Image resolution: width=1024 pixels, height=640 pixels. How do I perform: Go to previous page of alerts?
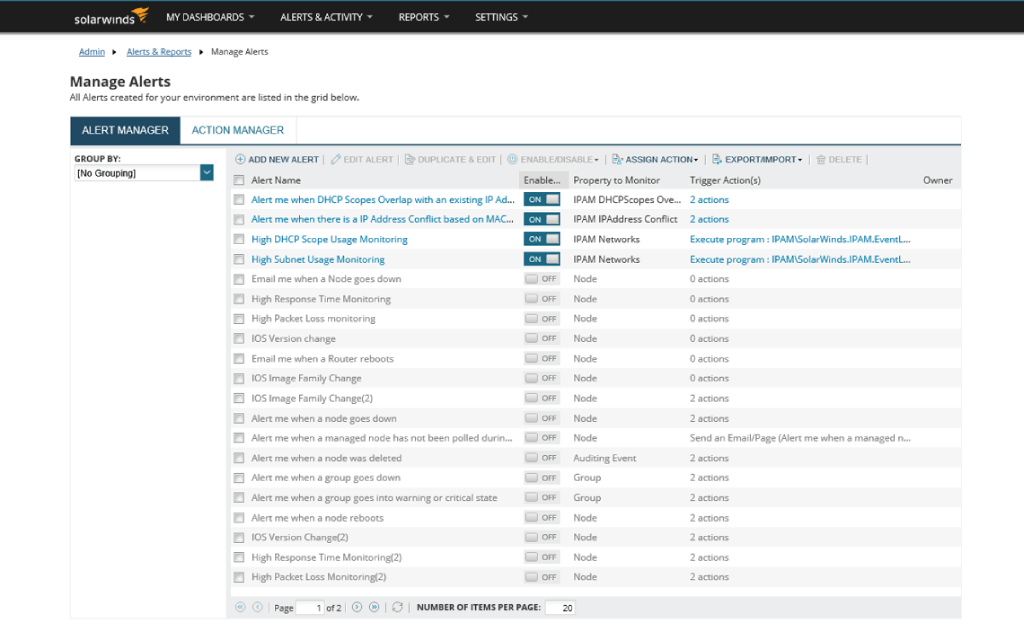coord(257,607)
